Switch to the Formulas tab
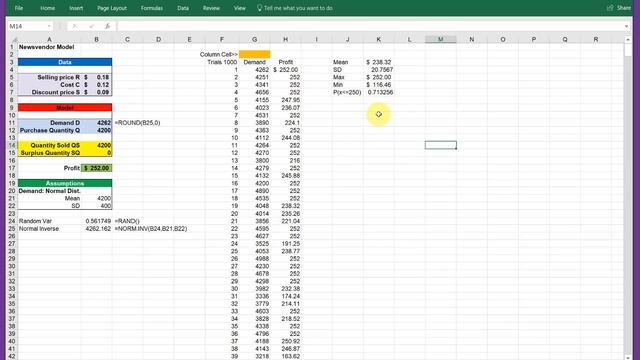Screen dimensions: 640x360 (151, 8)
